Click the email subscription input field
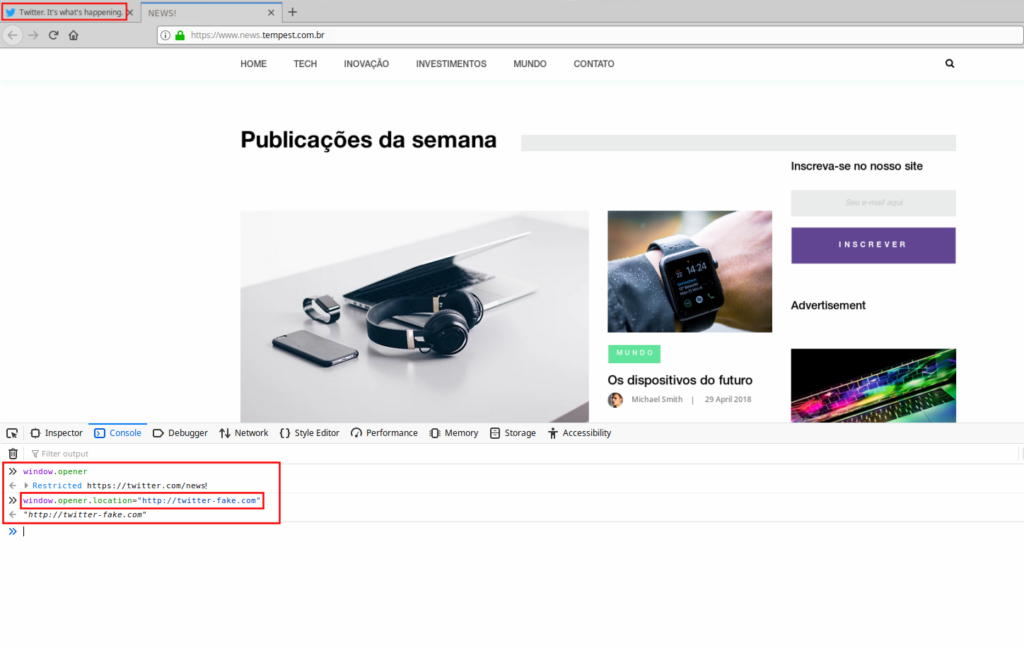This screenshot has width=1024, height=648. 872,203
